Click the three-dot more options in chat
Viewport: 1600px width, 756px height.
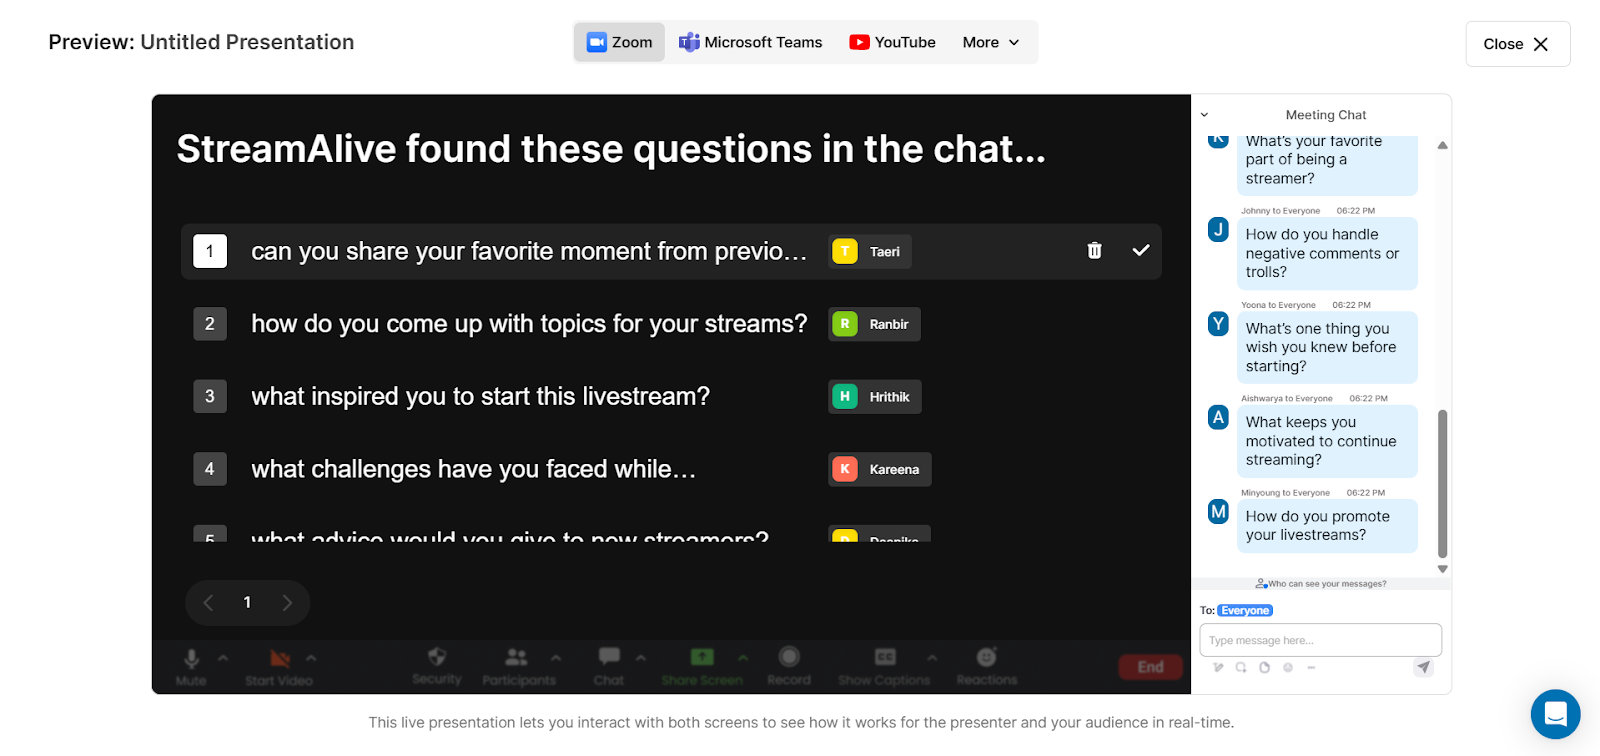pyautogui.click(x=1311, y=667)
